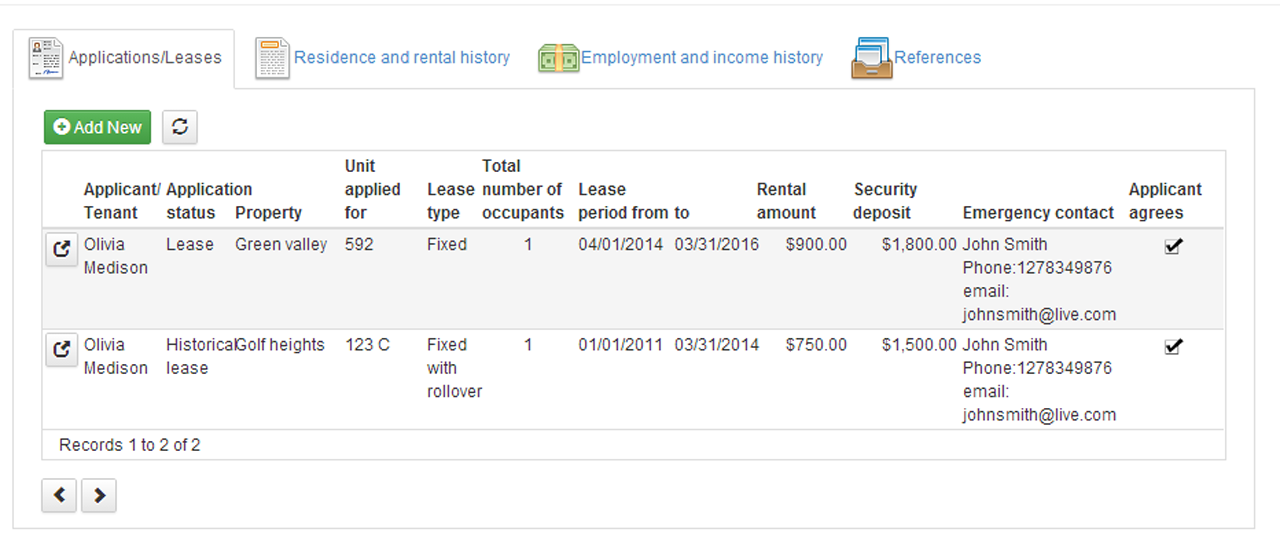
Task: Click the Residence and rental history document icon
Action: point(272,58)
